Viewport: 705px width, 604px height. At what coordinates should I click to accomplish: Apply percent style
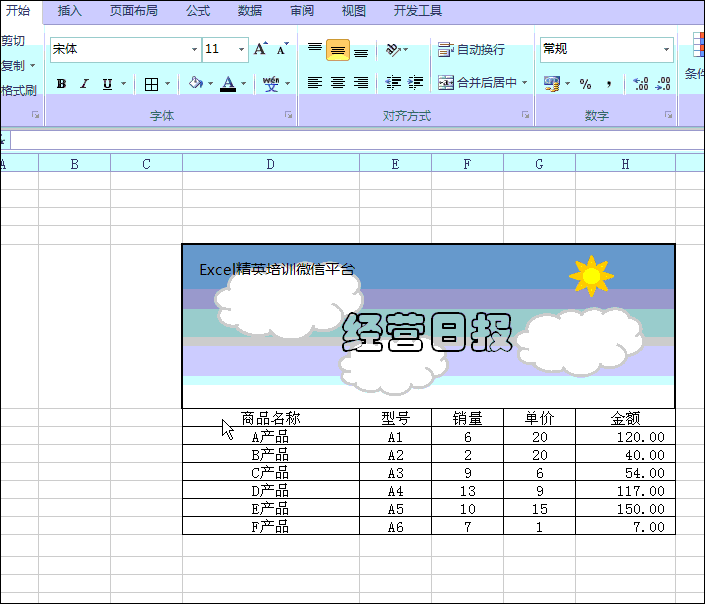(585, 84)
